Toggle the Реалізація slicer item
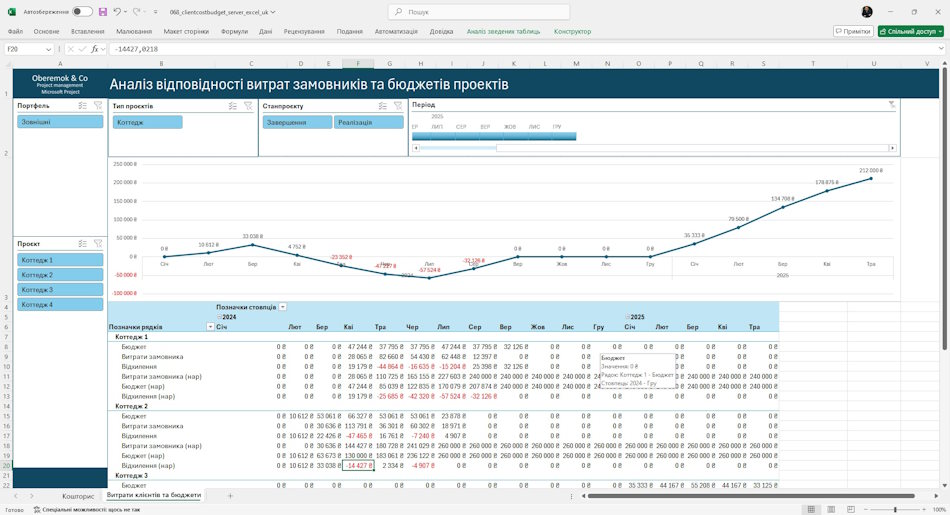 368,122
